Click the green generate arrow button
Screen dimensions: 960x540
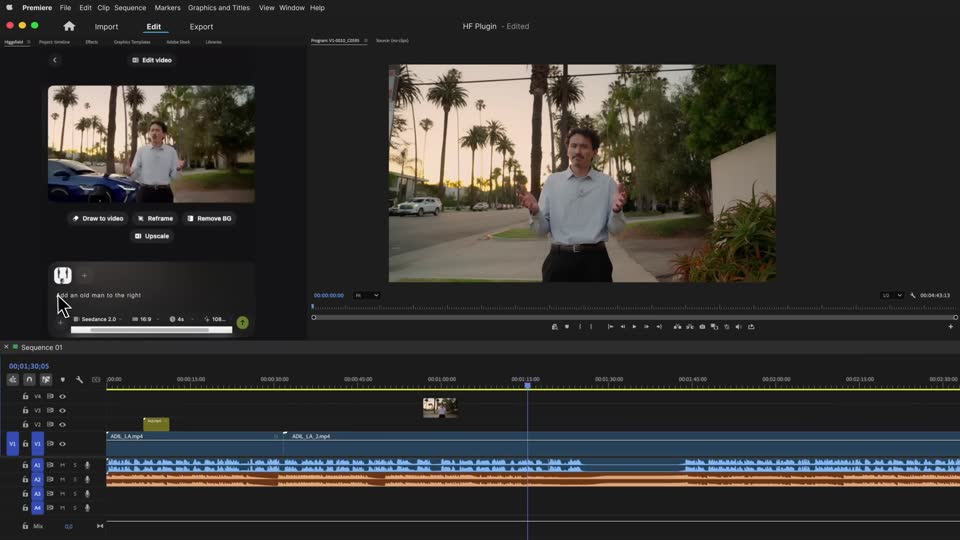pyautogui.click(x=242, y=322)
